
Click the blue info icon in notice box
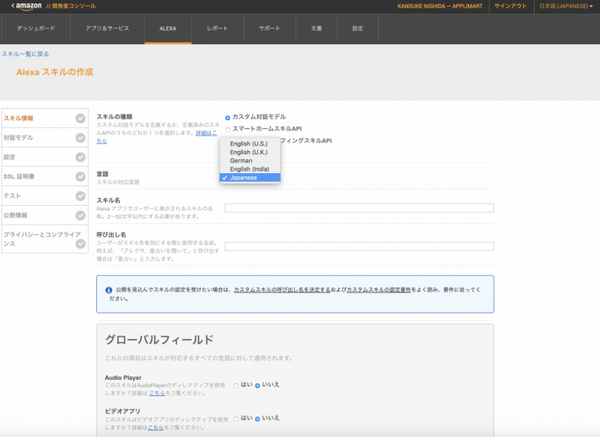click(x=108, y=290)
